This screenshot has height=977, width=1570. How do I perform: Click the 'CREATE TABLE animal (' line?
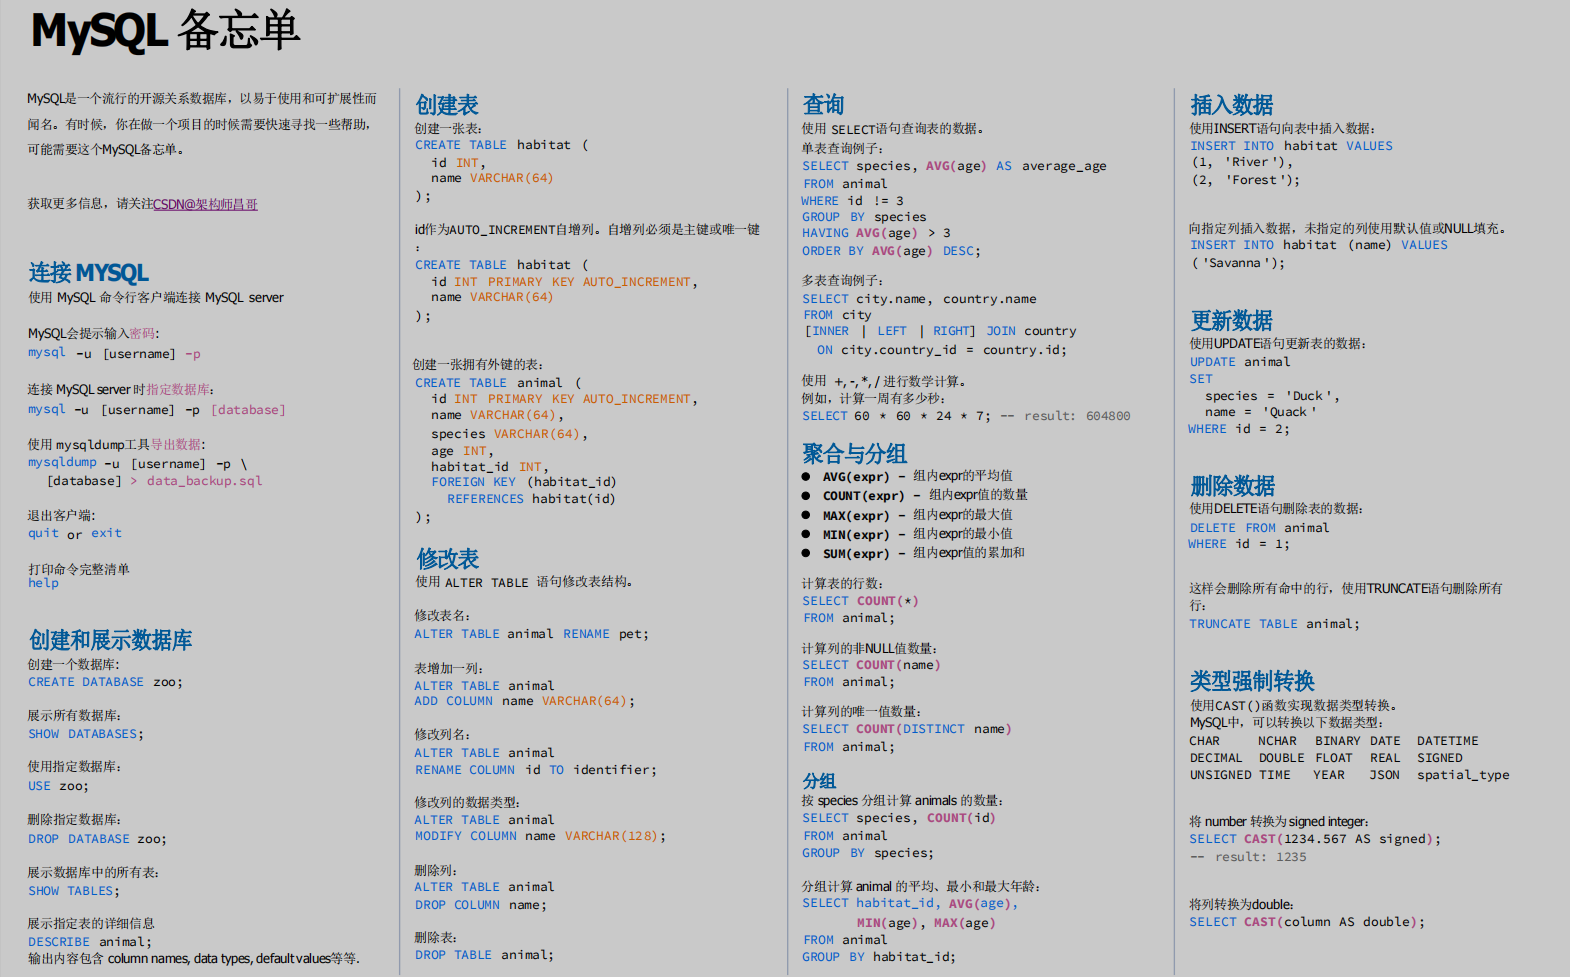click(x=498, y=383)
